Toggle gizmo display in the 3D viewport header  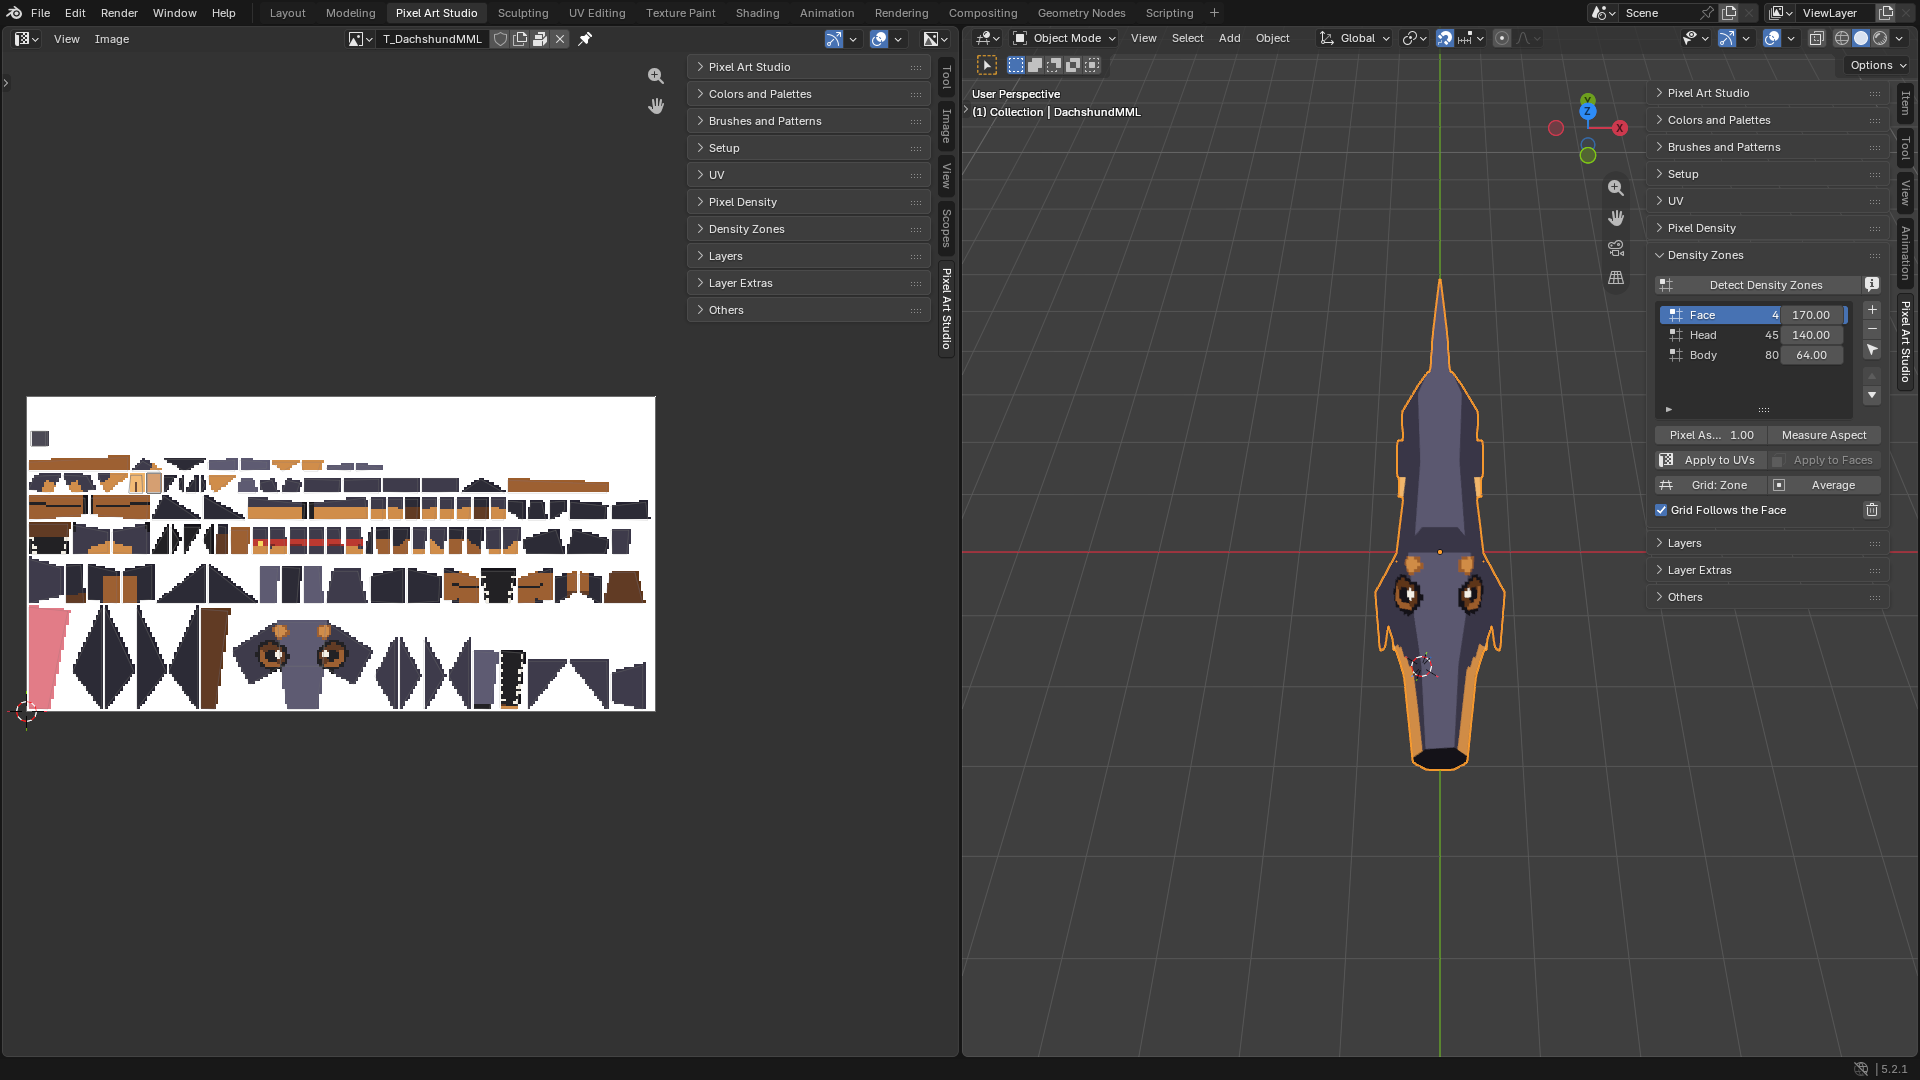pyautogui.click(x=1727, y=38)
